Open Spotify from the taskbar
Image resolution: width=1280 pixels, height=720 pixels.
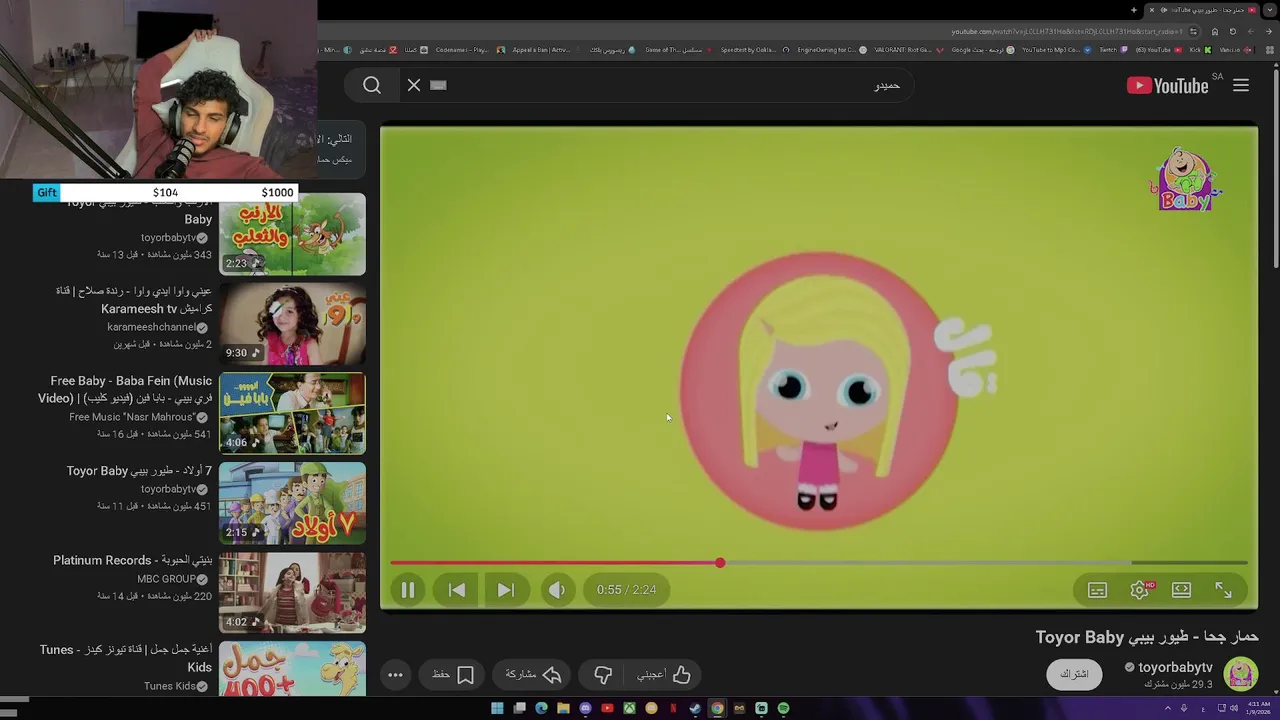pos(783,708)
